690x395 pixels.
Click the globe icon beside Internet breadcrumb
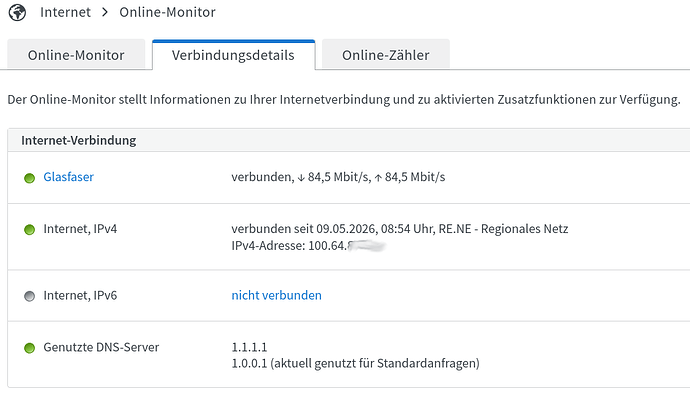18,12
